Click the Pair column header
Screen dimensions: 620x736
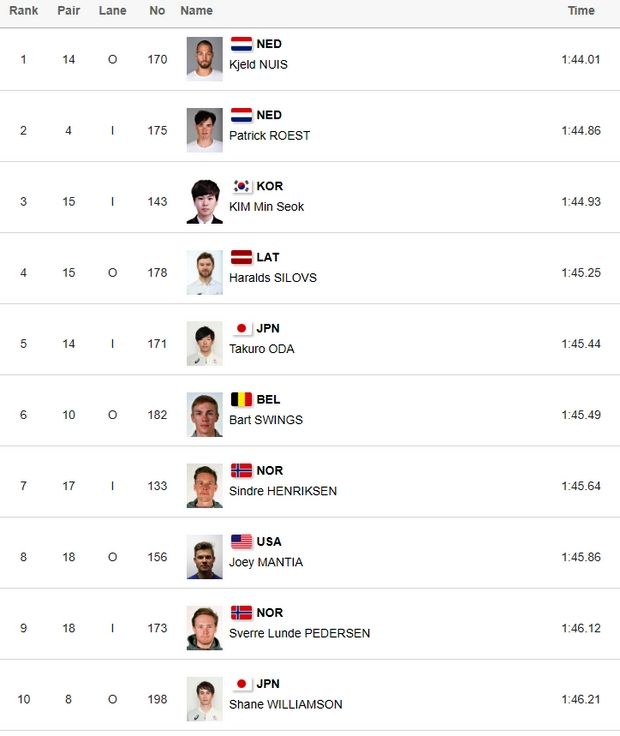point(69,11)
